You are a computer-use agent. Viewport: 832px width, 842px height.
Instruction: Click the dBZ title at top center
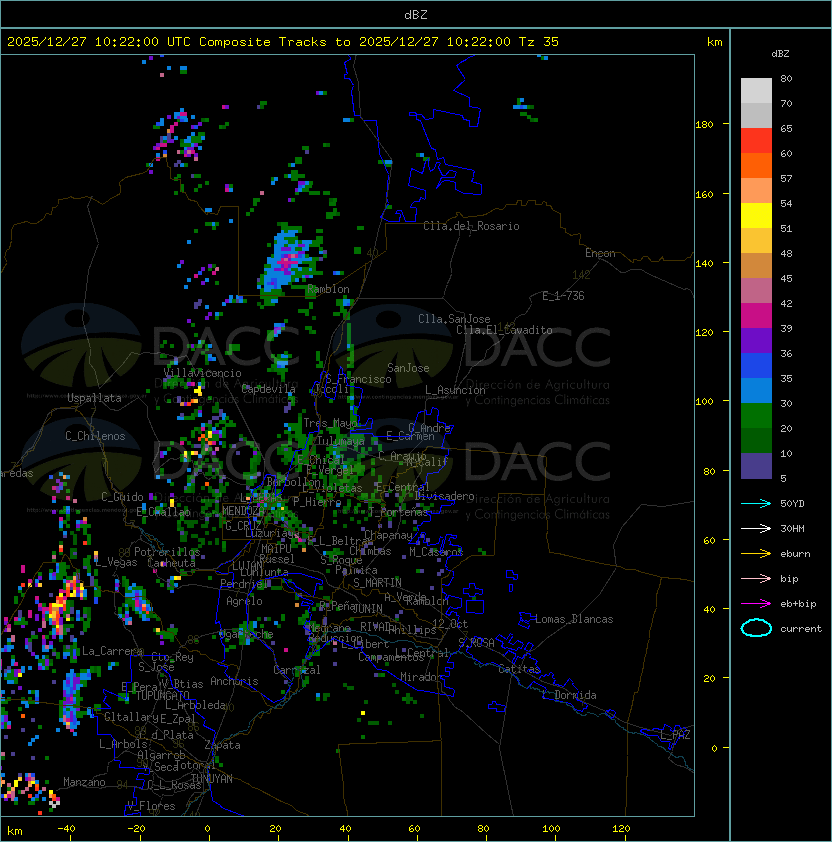point(416,15)
